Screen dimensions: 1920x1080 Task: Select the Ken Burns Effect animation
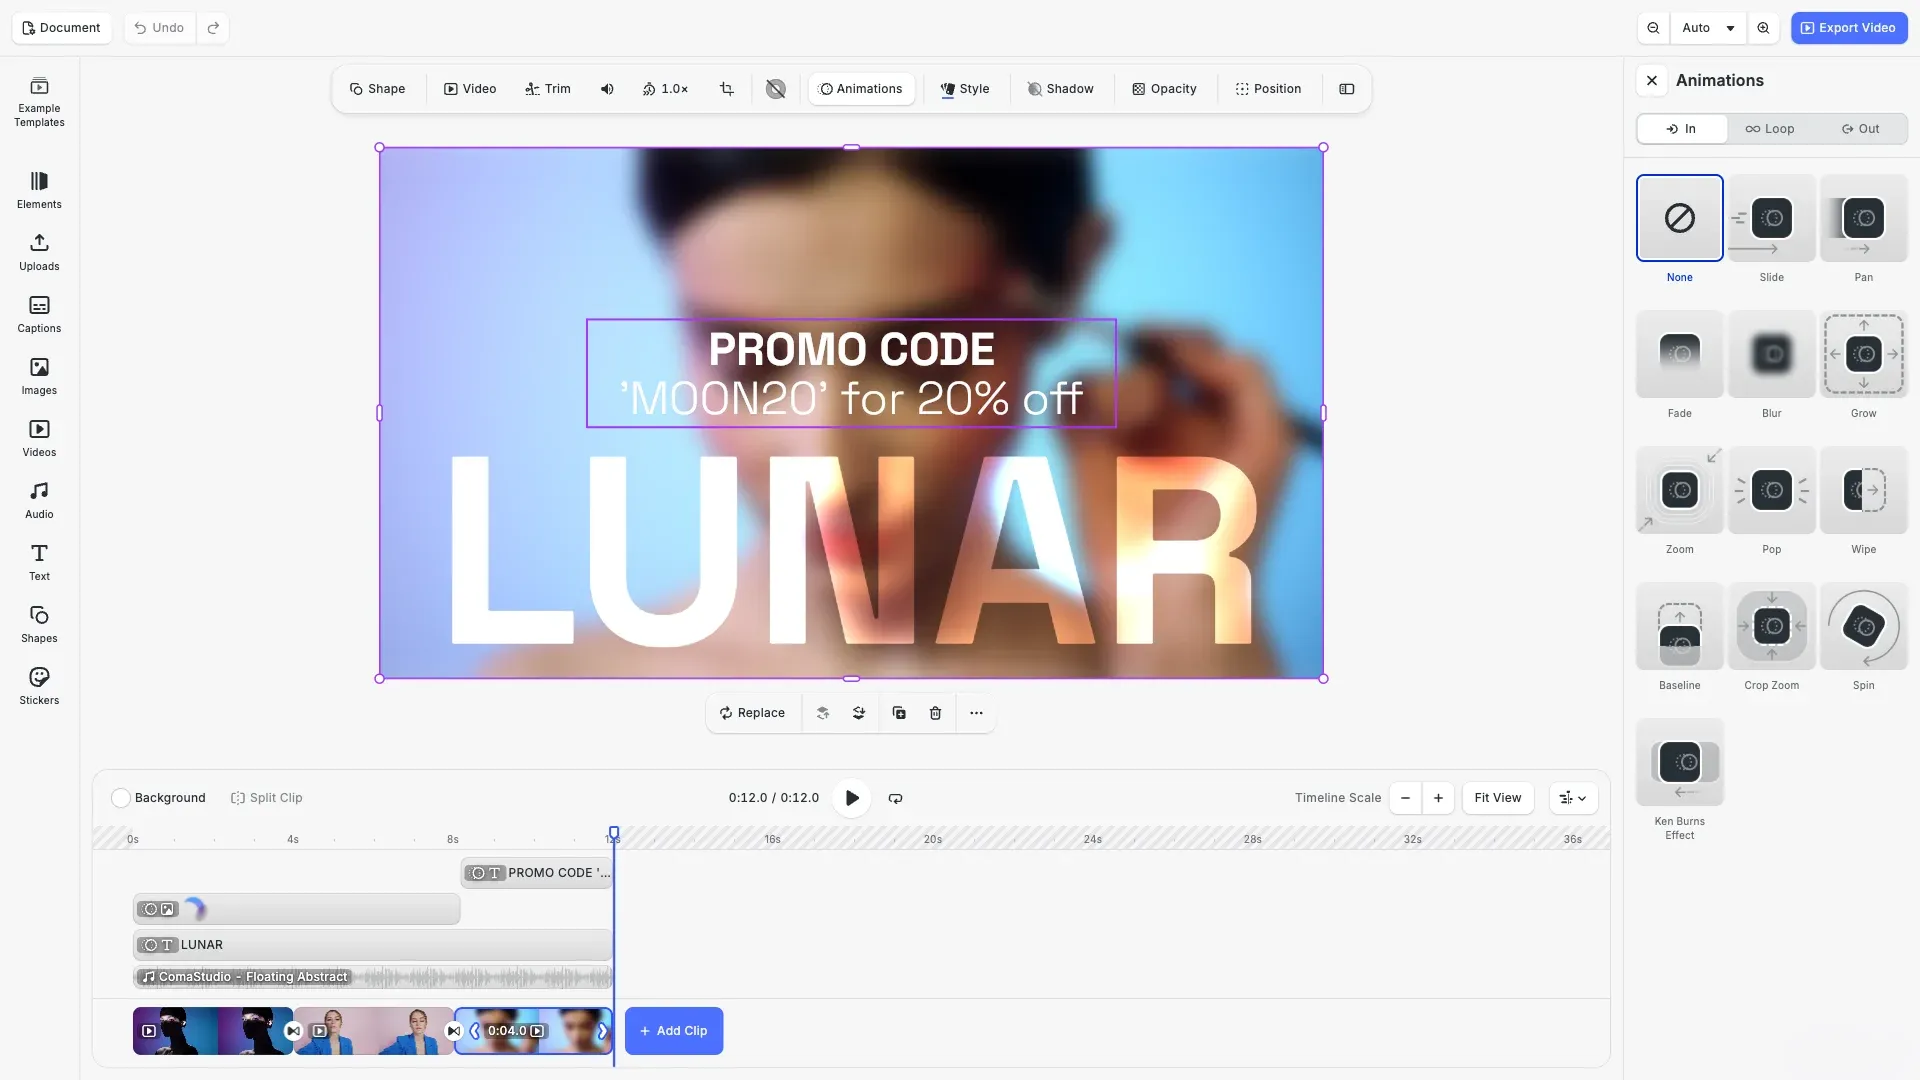(x=1680, y=762)
